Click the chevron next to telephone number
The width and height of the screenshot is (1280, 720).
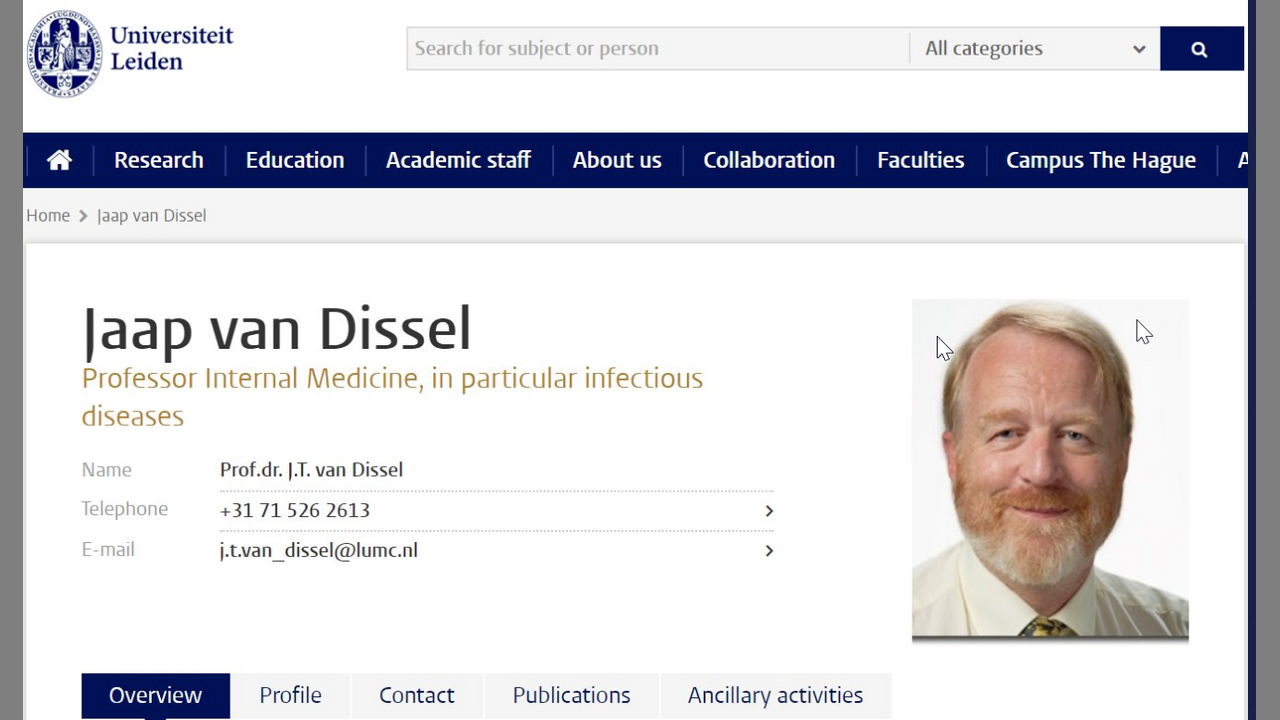768,511
